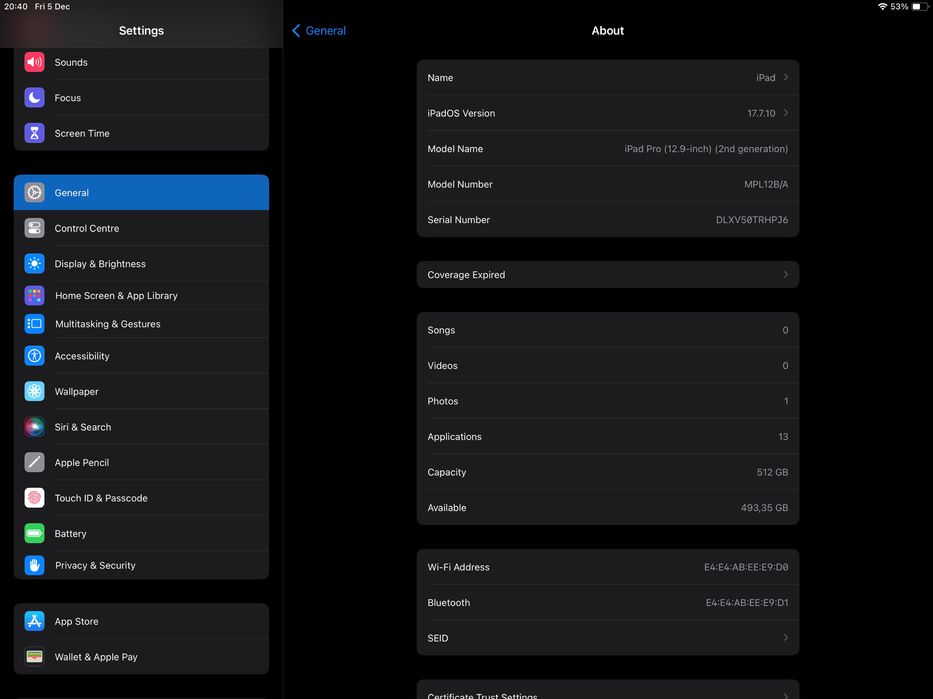933x699 pixels.
Task: Tap the Accessibility figure icon
Action: click(x=35, y=356)
